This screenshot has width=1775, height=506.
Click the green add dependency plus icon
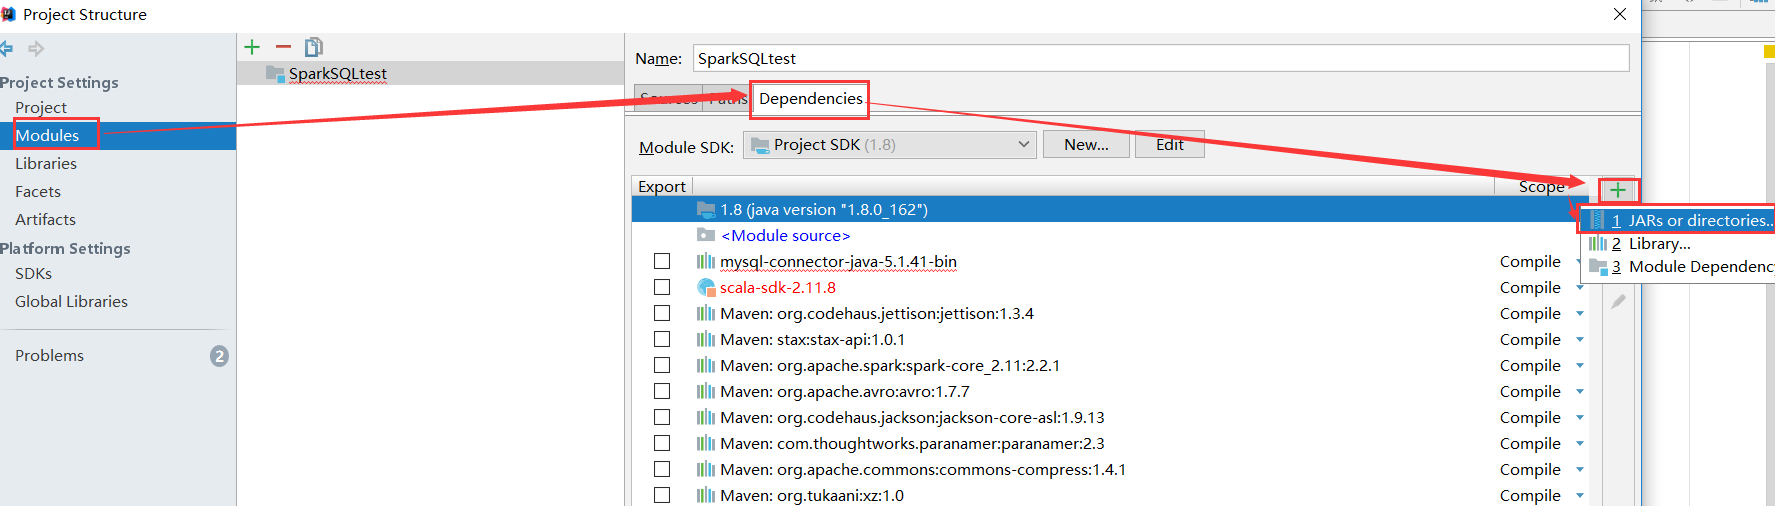point(1617,190)
